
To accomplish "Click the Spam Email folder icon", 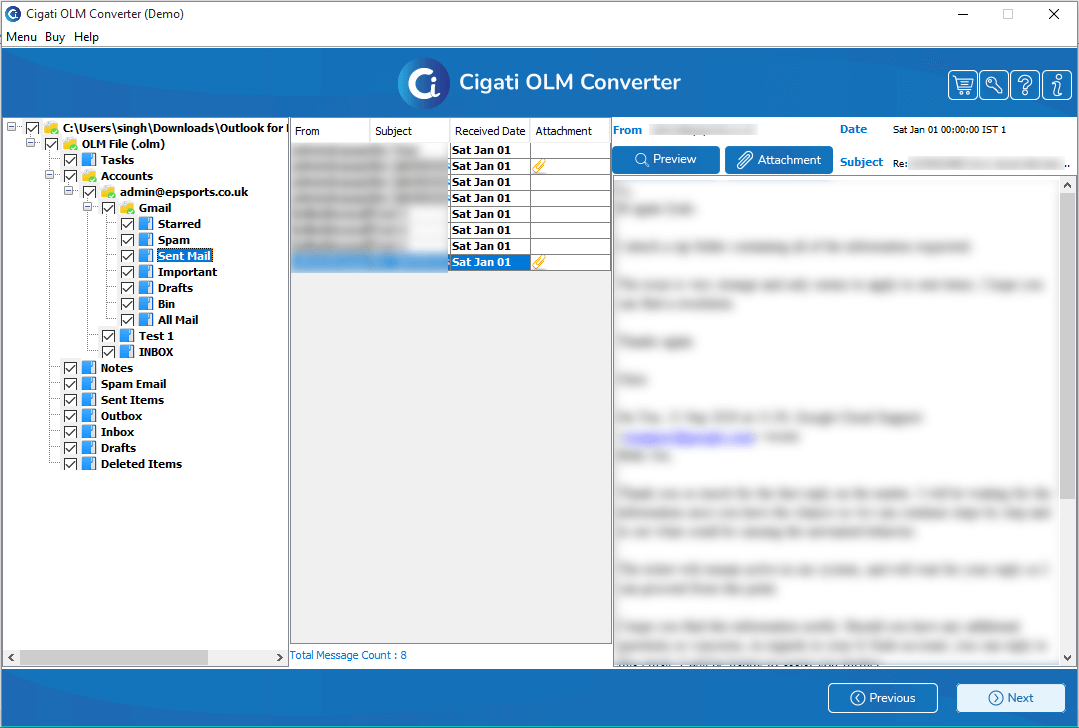I will tap(89, 384).
